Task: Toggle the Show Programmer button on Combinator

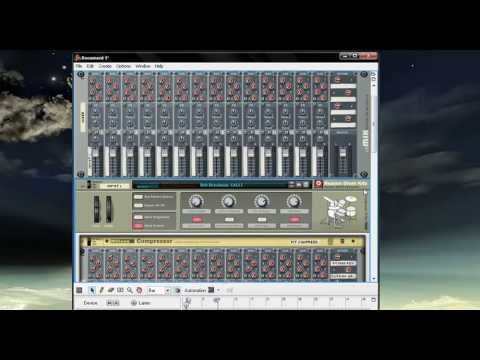Action: point(138,217)
